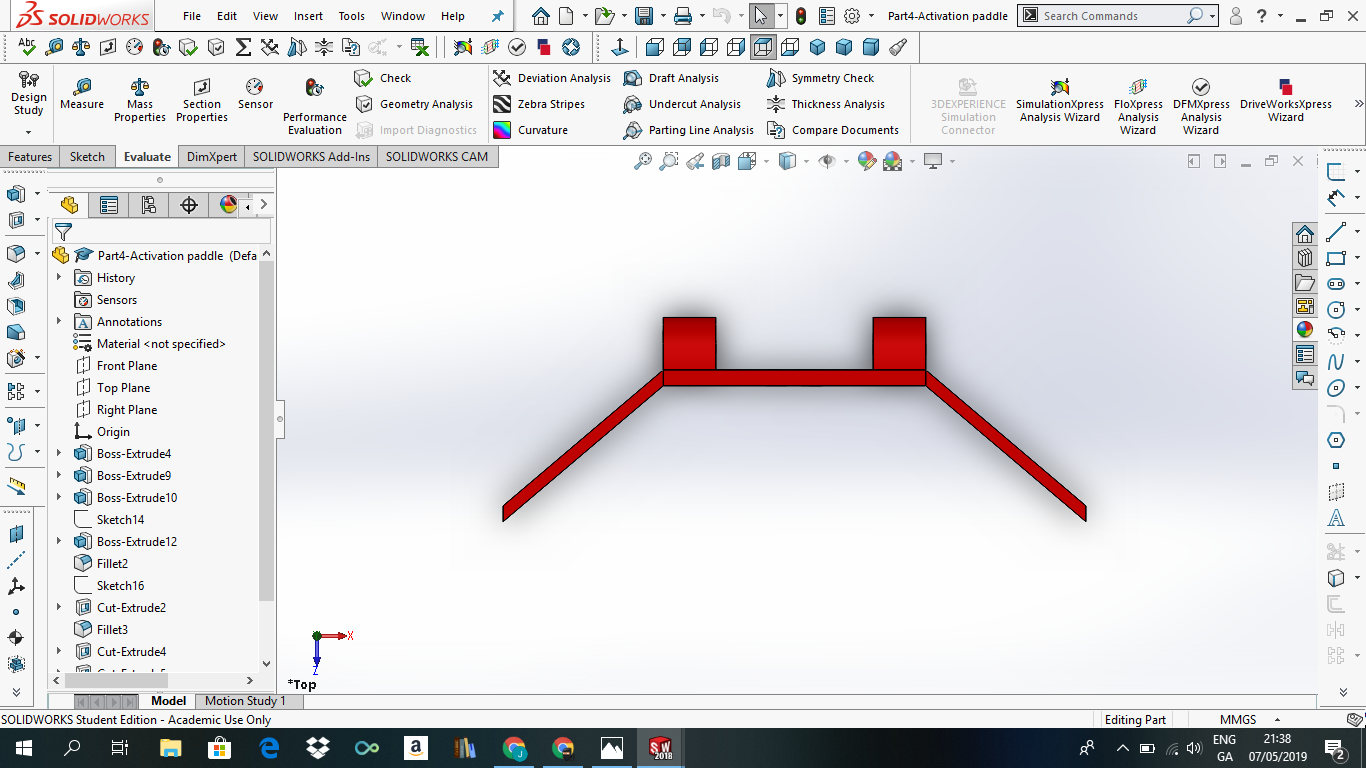
Task: Toggle Zebra Stripes display
Action: coord(540,104)
